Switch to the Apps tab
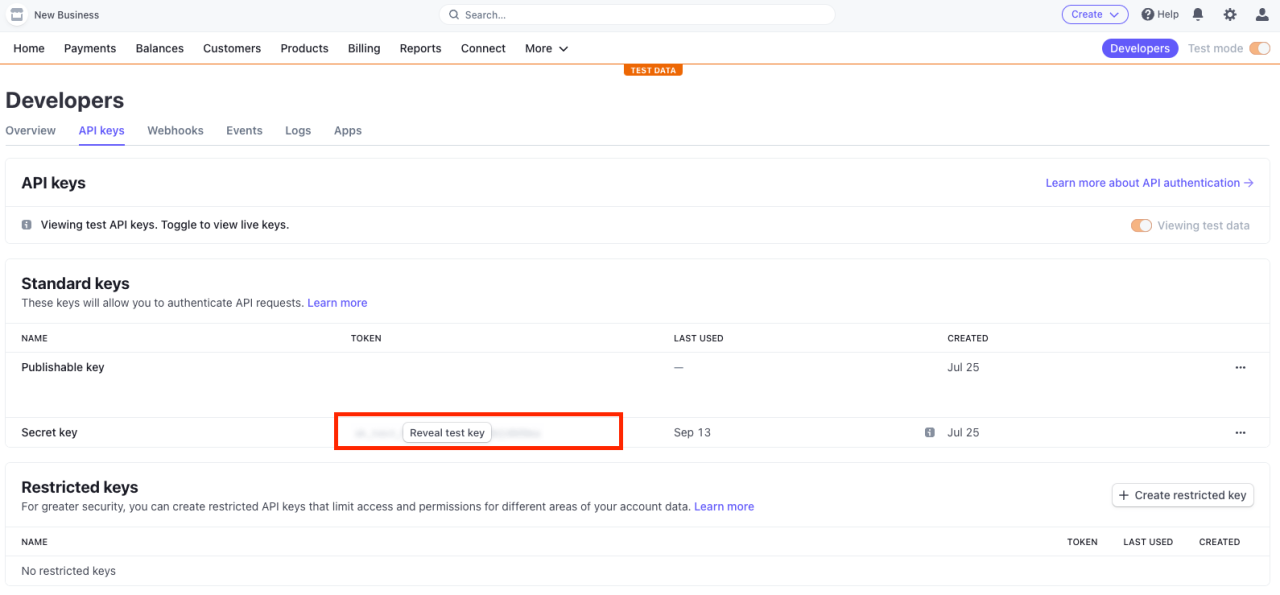 pyautogui.click(x=348, y=131)
